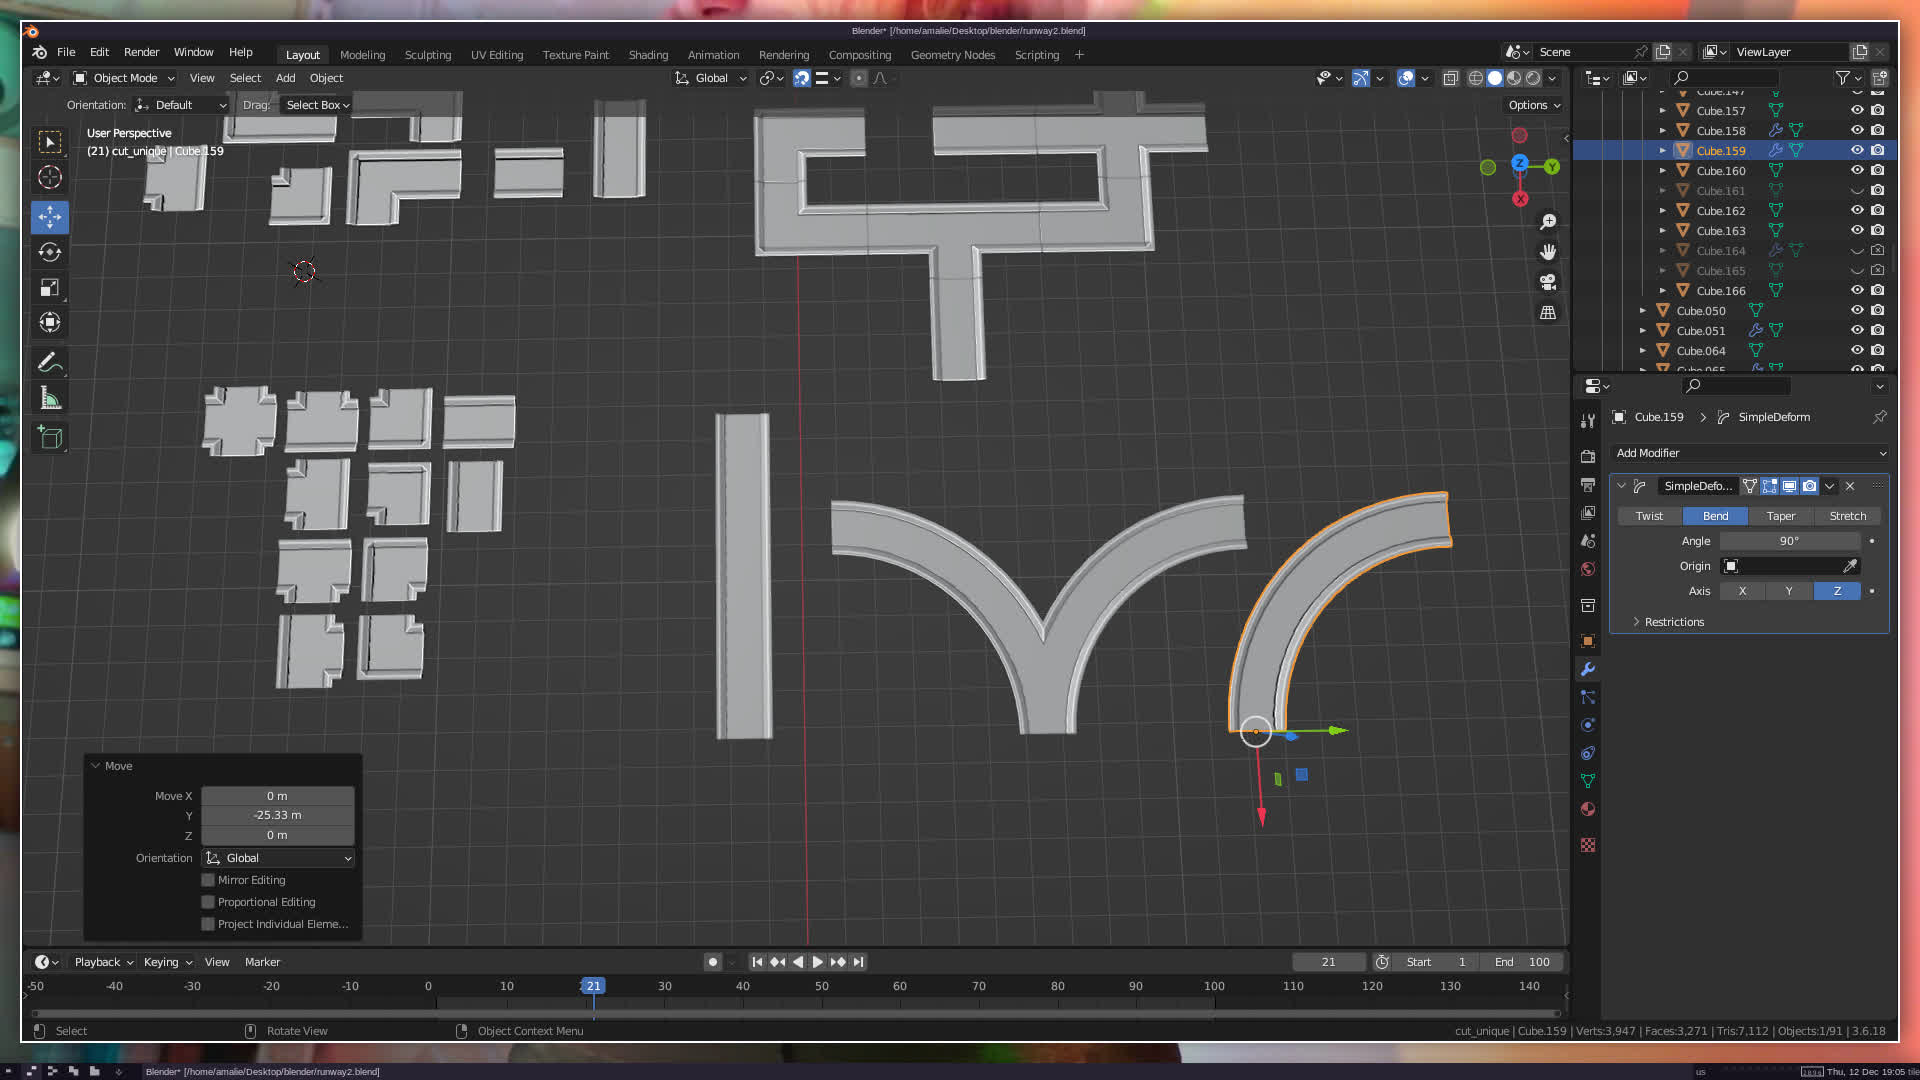1920x1080 pixels.
Task: Click the pan view hand icon
Action: pyautogui.click(x=1548, y=252)
